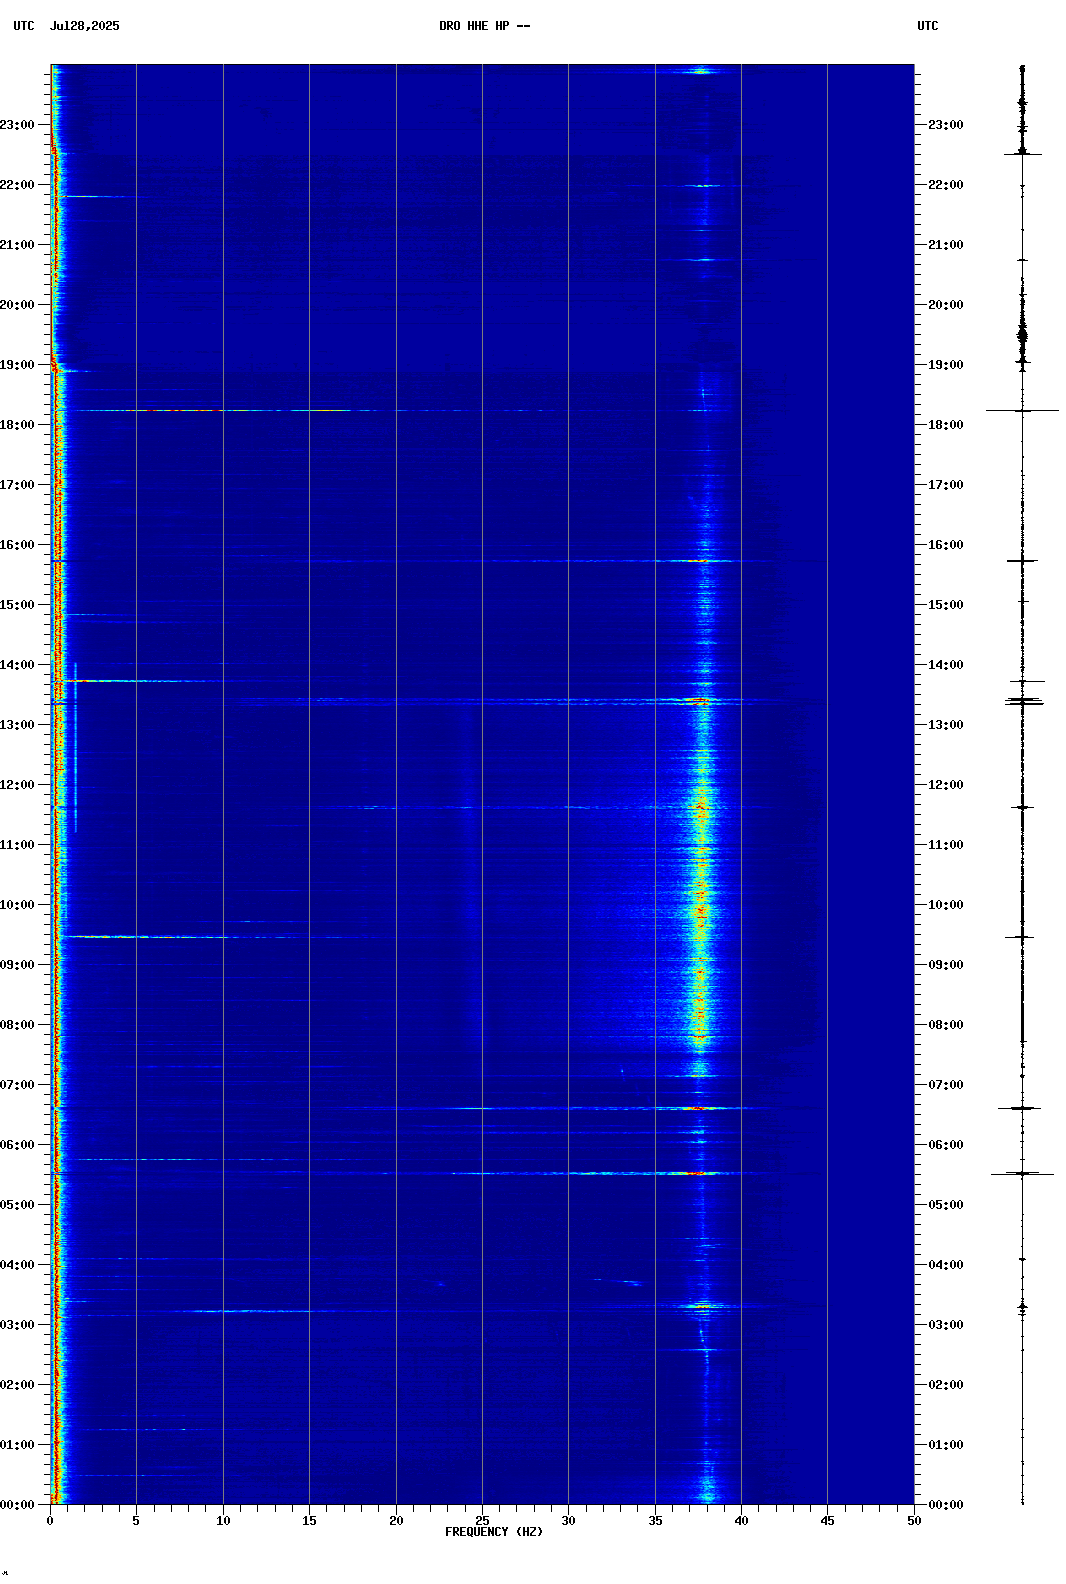This screenshot has height=1584, width=1066.
Task: Click 04:00 on the left time axis
Action: pyautogui.click(x=17, y=1265)
